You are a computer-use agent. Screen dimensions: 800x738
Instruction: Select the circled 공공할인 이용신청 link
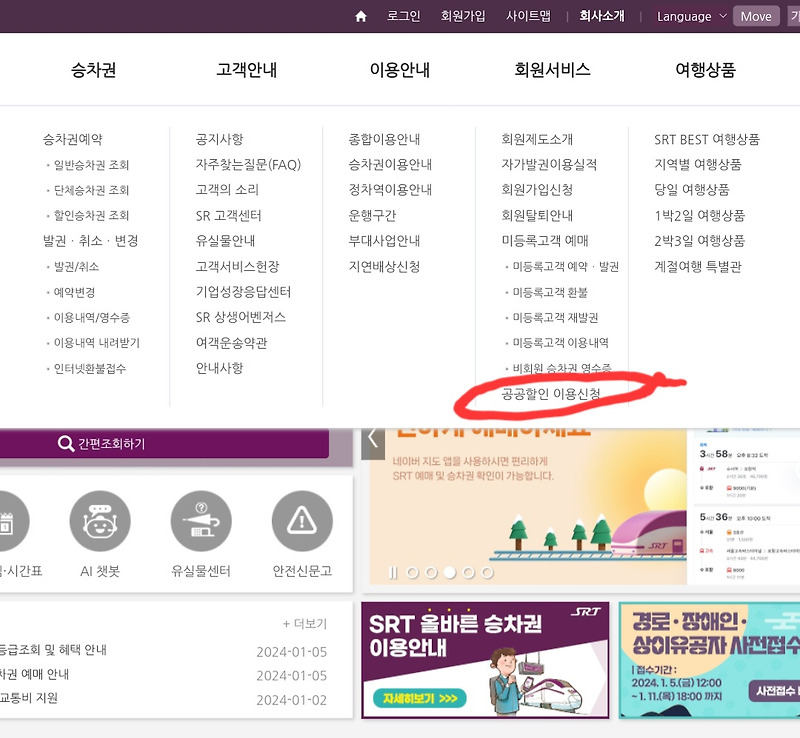(548, 394)
